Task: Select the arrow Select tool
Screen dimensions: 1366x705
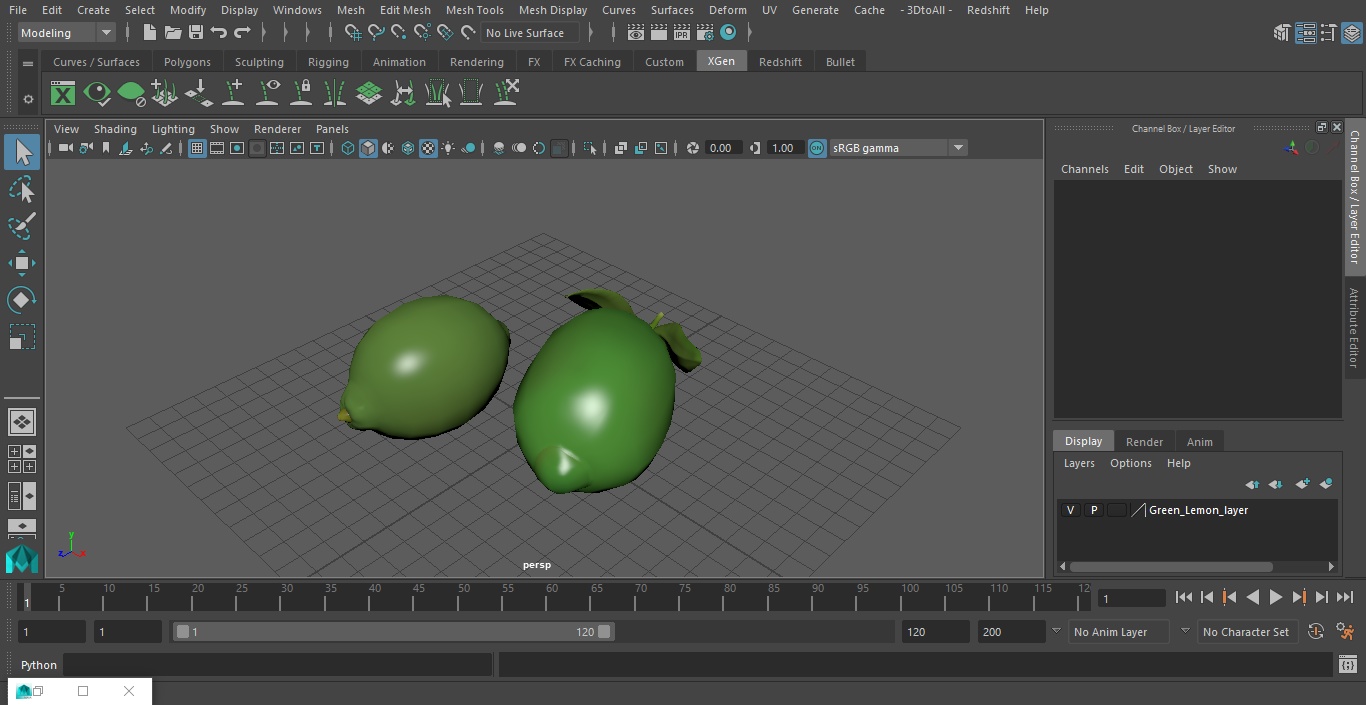Action: (22, 152)
